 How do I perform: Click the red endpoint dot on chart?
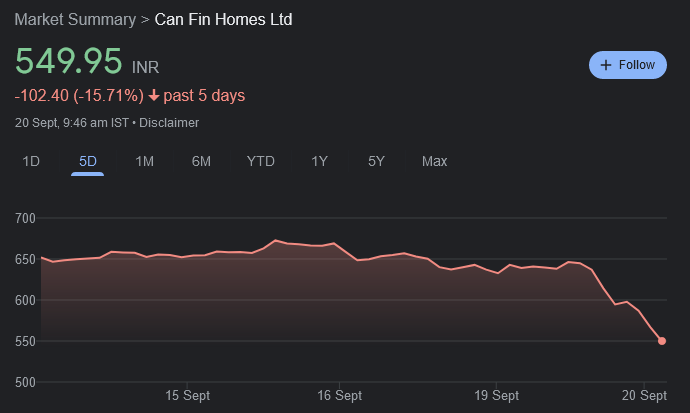(661, 341)
